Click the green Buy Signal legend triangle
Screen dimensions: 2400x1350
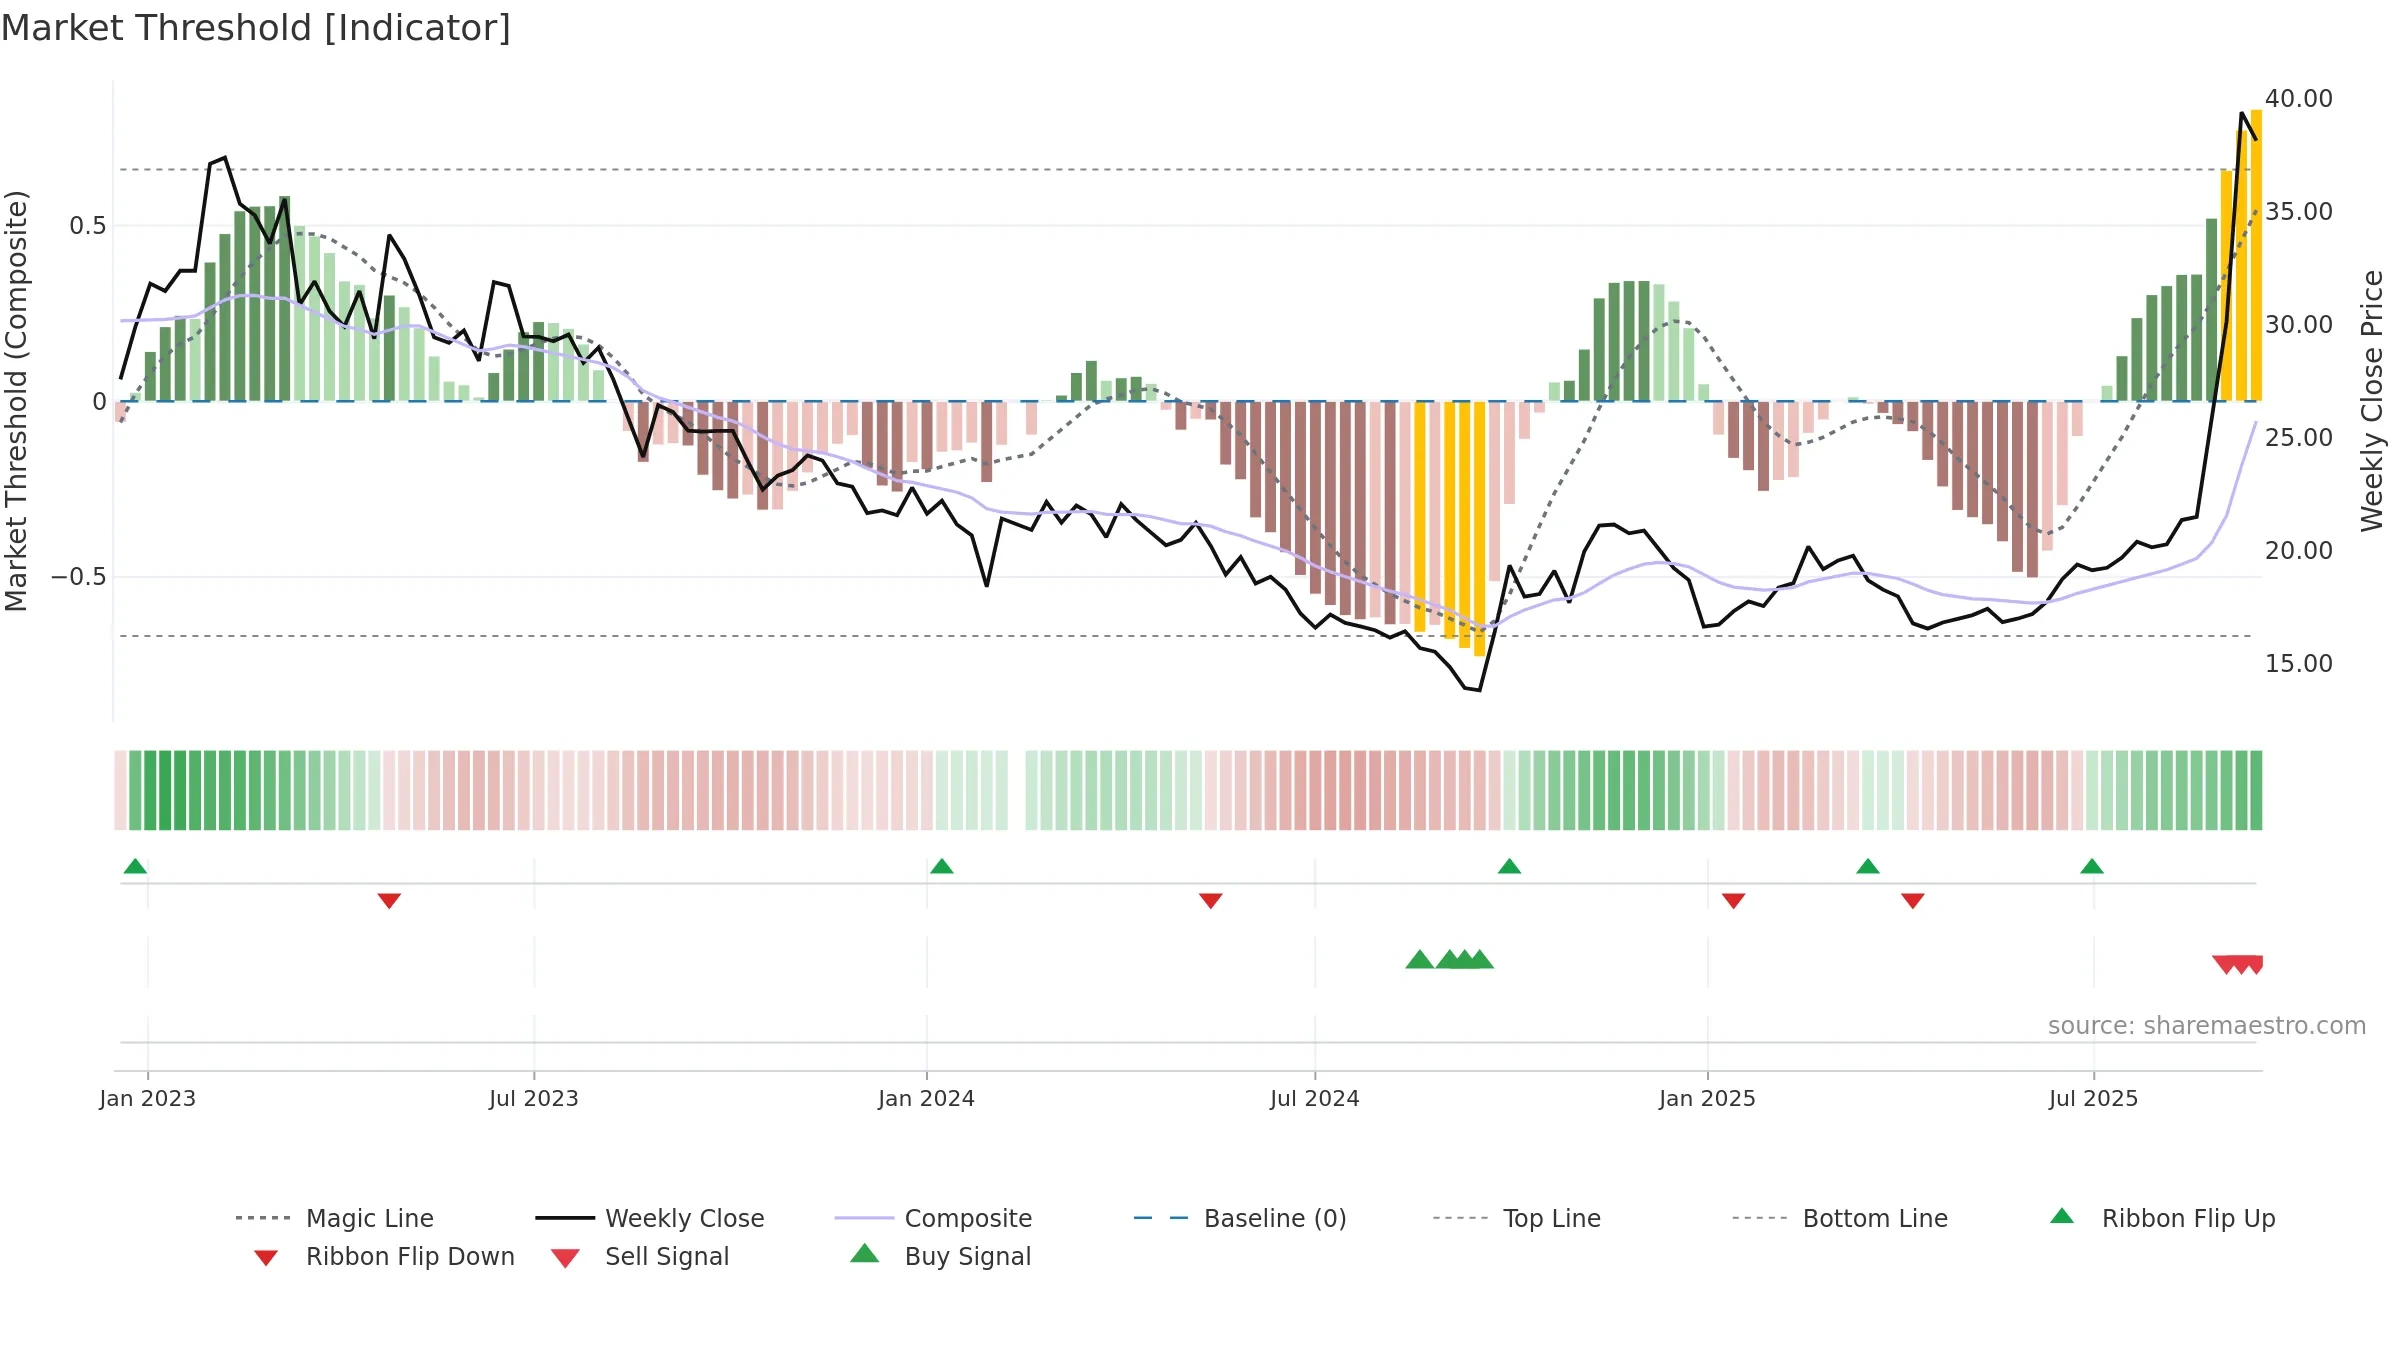(x=865, y=1253)
